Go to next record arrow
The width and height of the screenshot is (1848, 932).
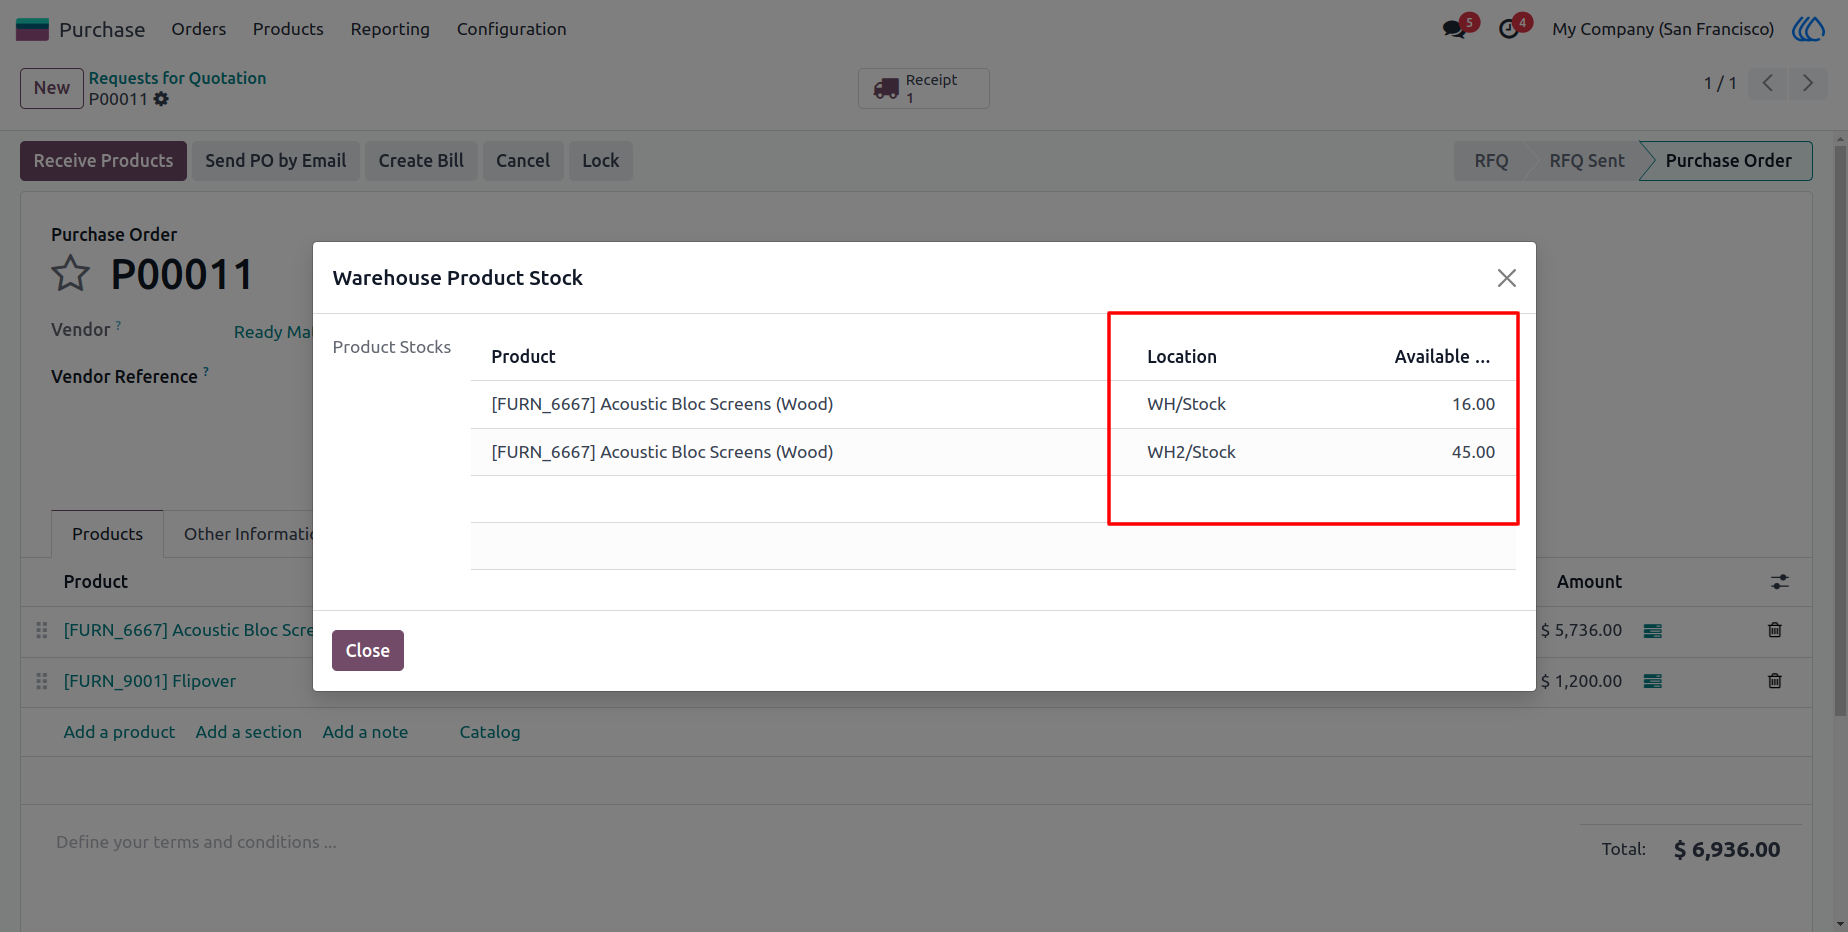pos(1807,83)
